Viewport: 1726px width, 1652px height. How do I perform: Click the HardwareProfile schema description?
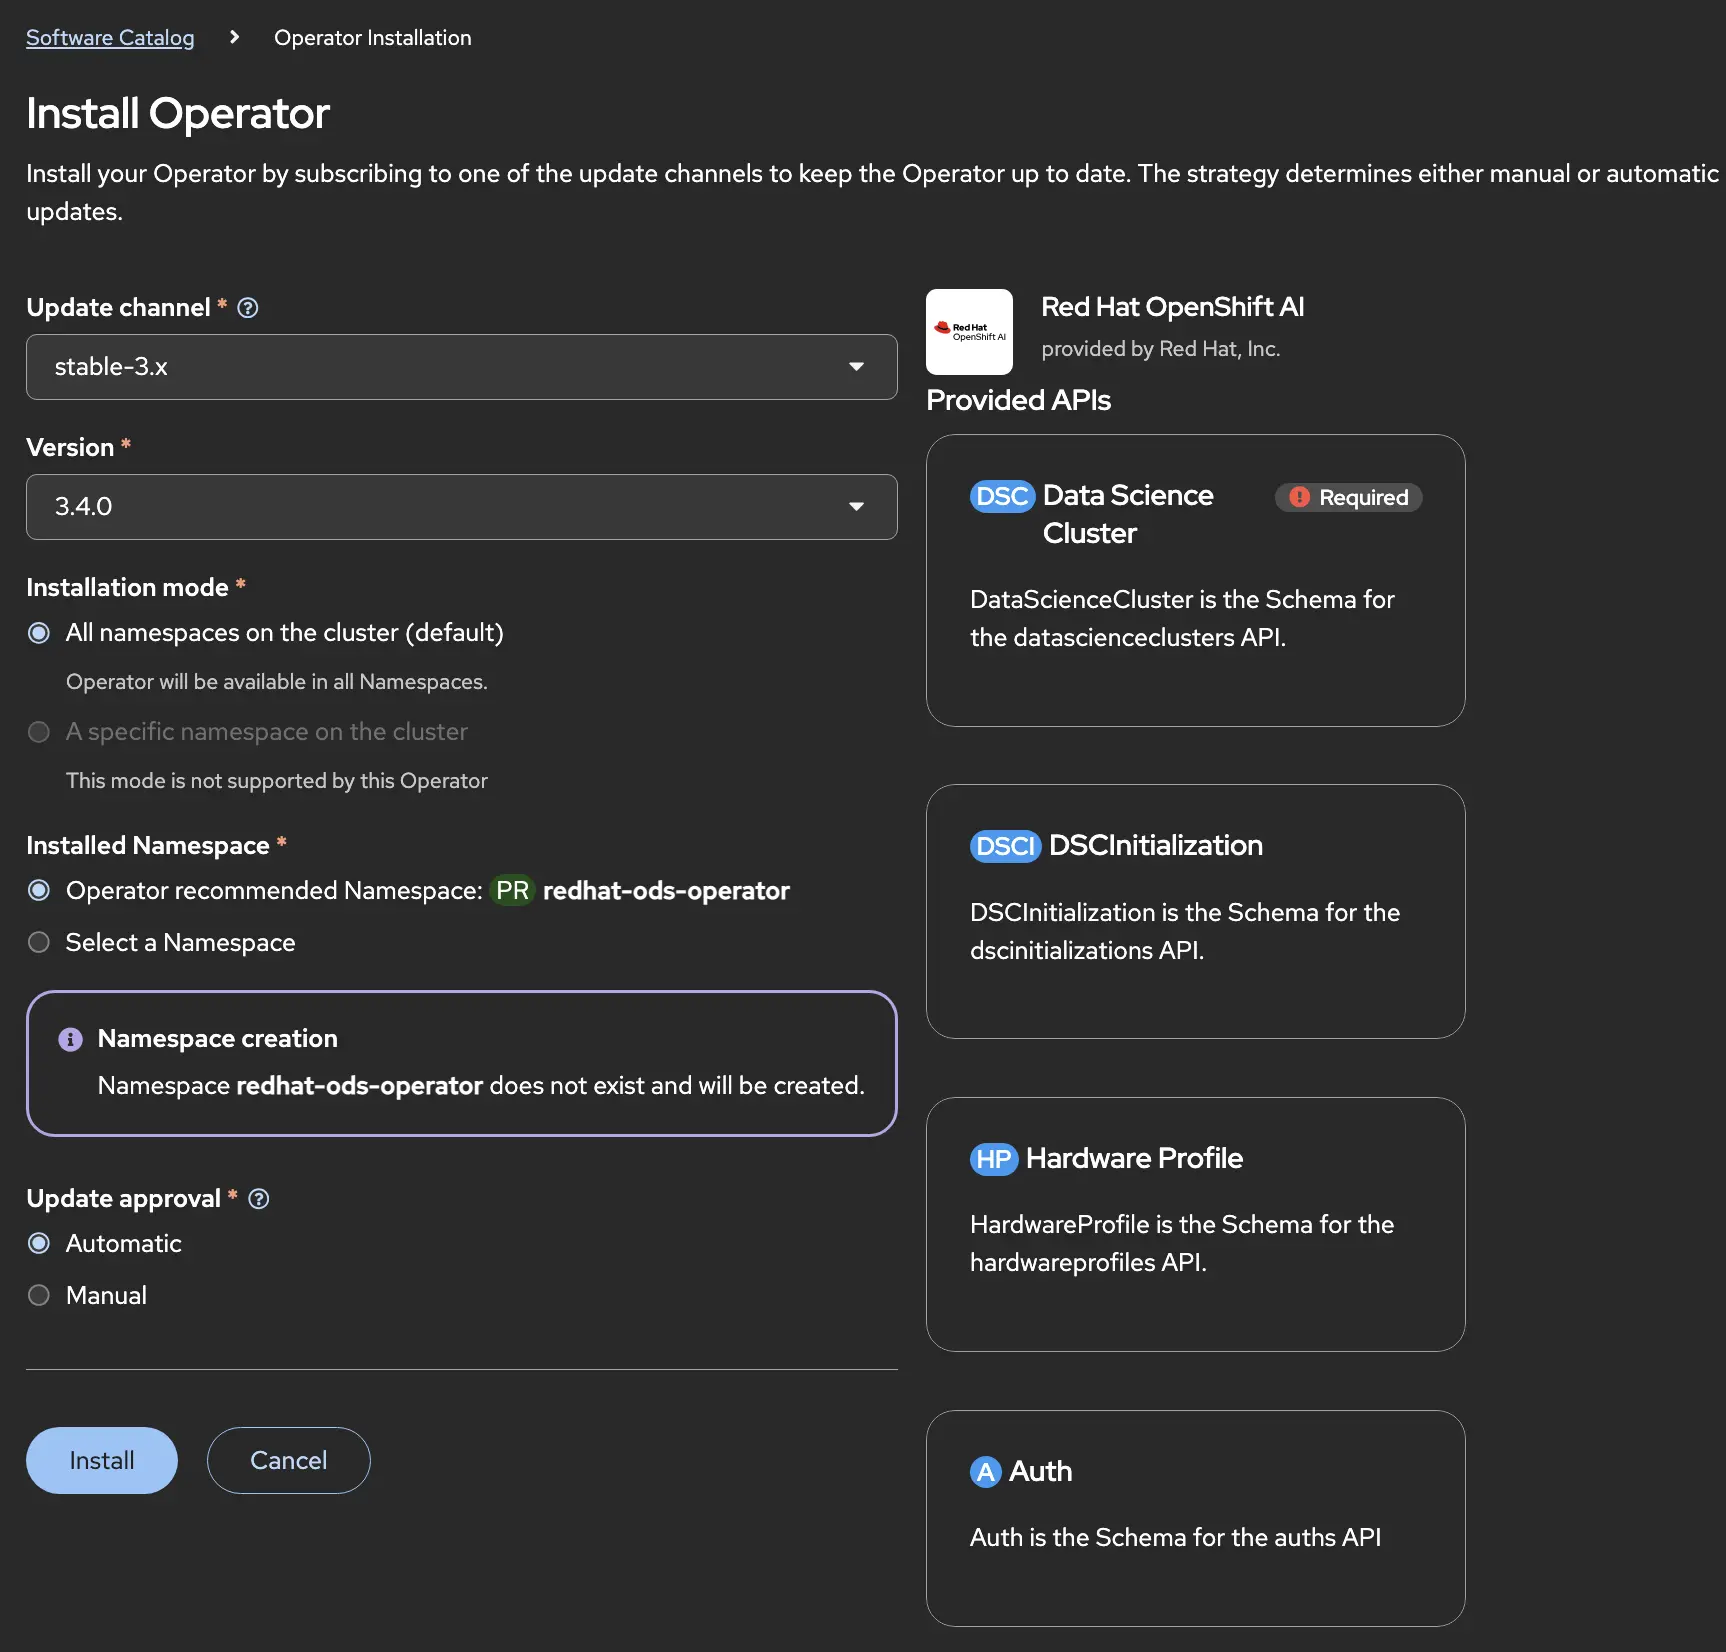click(x=1182, y=1244)
